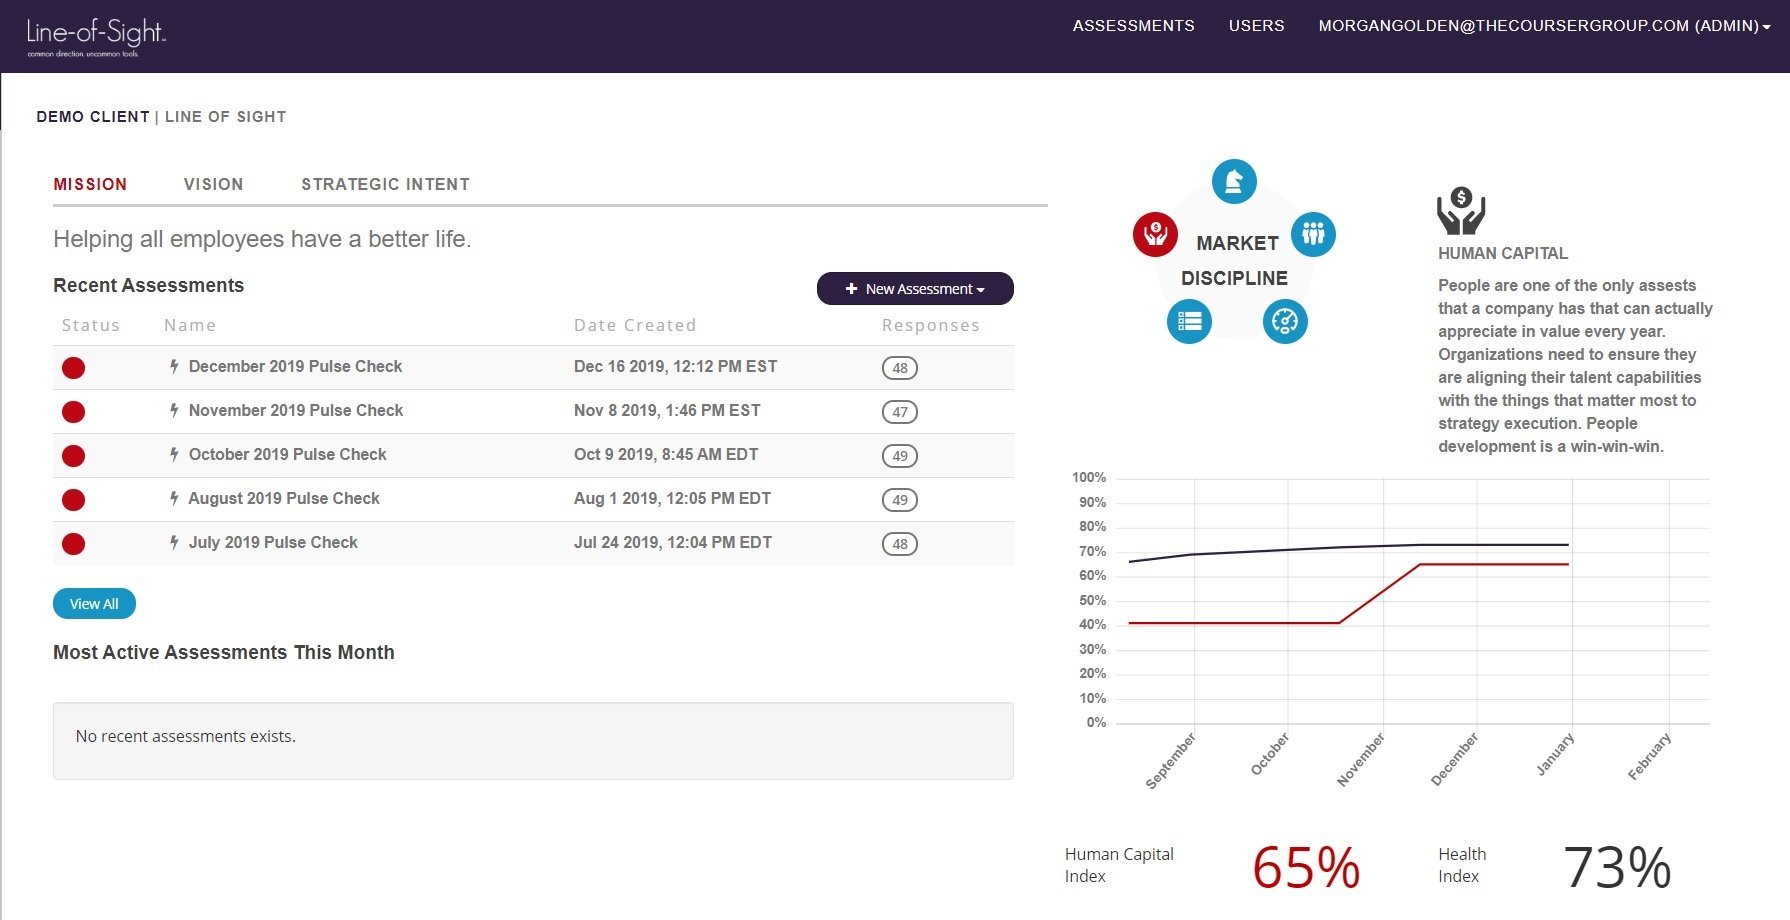Click the Recent Assessments heading
Image resolution: width=1790 pixels, height=920 pixels.
[148, 285]
